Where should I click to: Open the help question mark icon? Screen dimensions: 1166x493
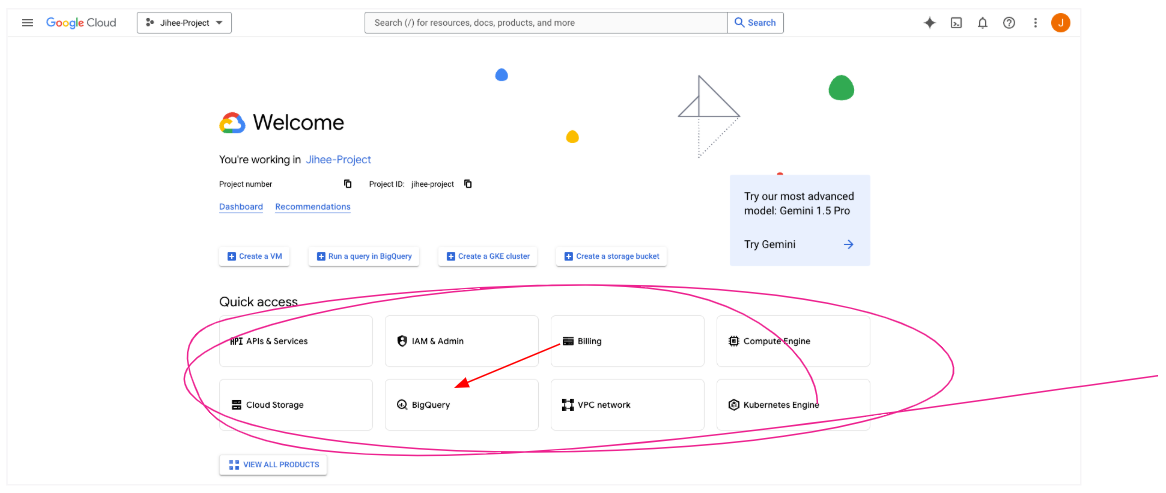[x=1009, y=23]
